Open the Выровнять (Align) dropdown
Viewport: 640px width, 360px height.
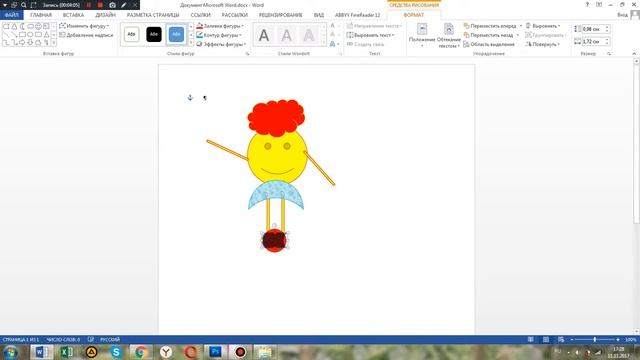(x=543, y=26)
